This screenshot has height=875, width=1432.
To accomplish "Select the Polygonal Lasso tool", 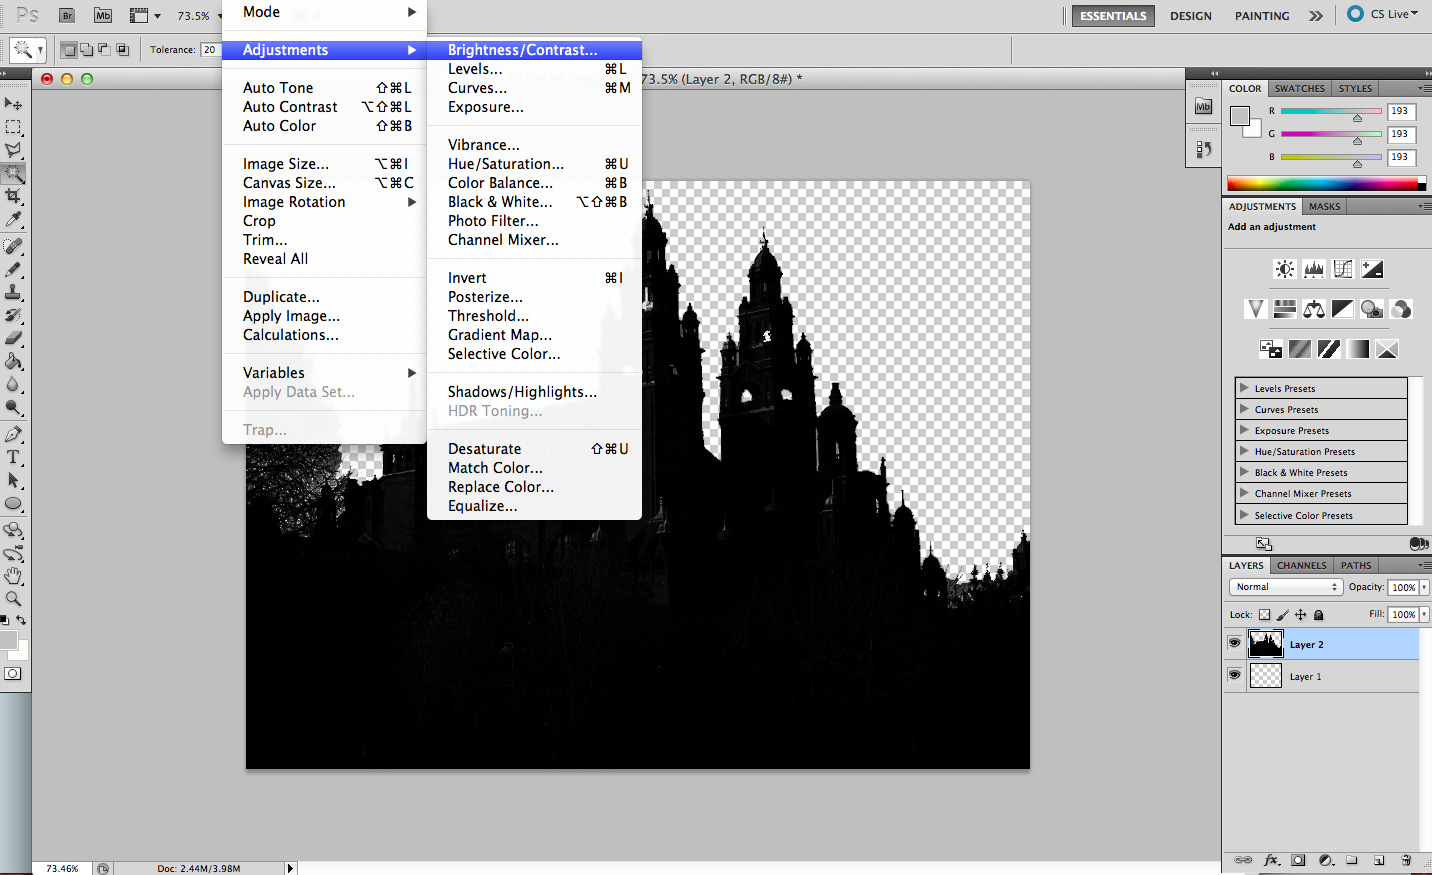I will [x=14, y=150].
